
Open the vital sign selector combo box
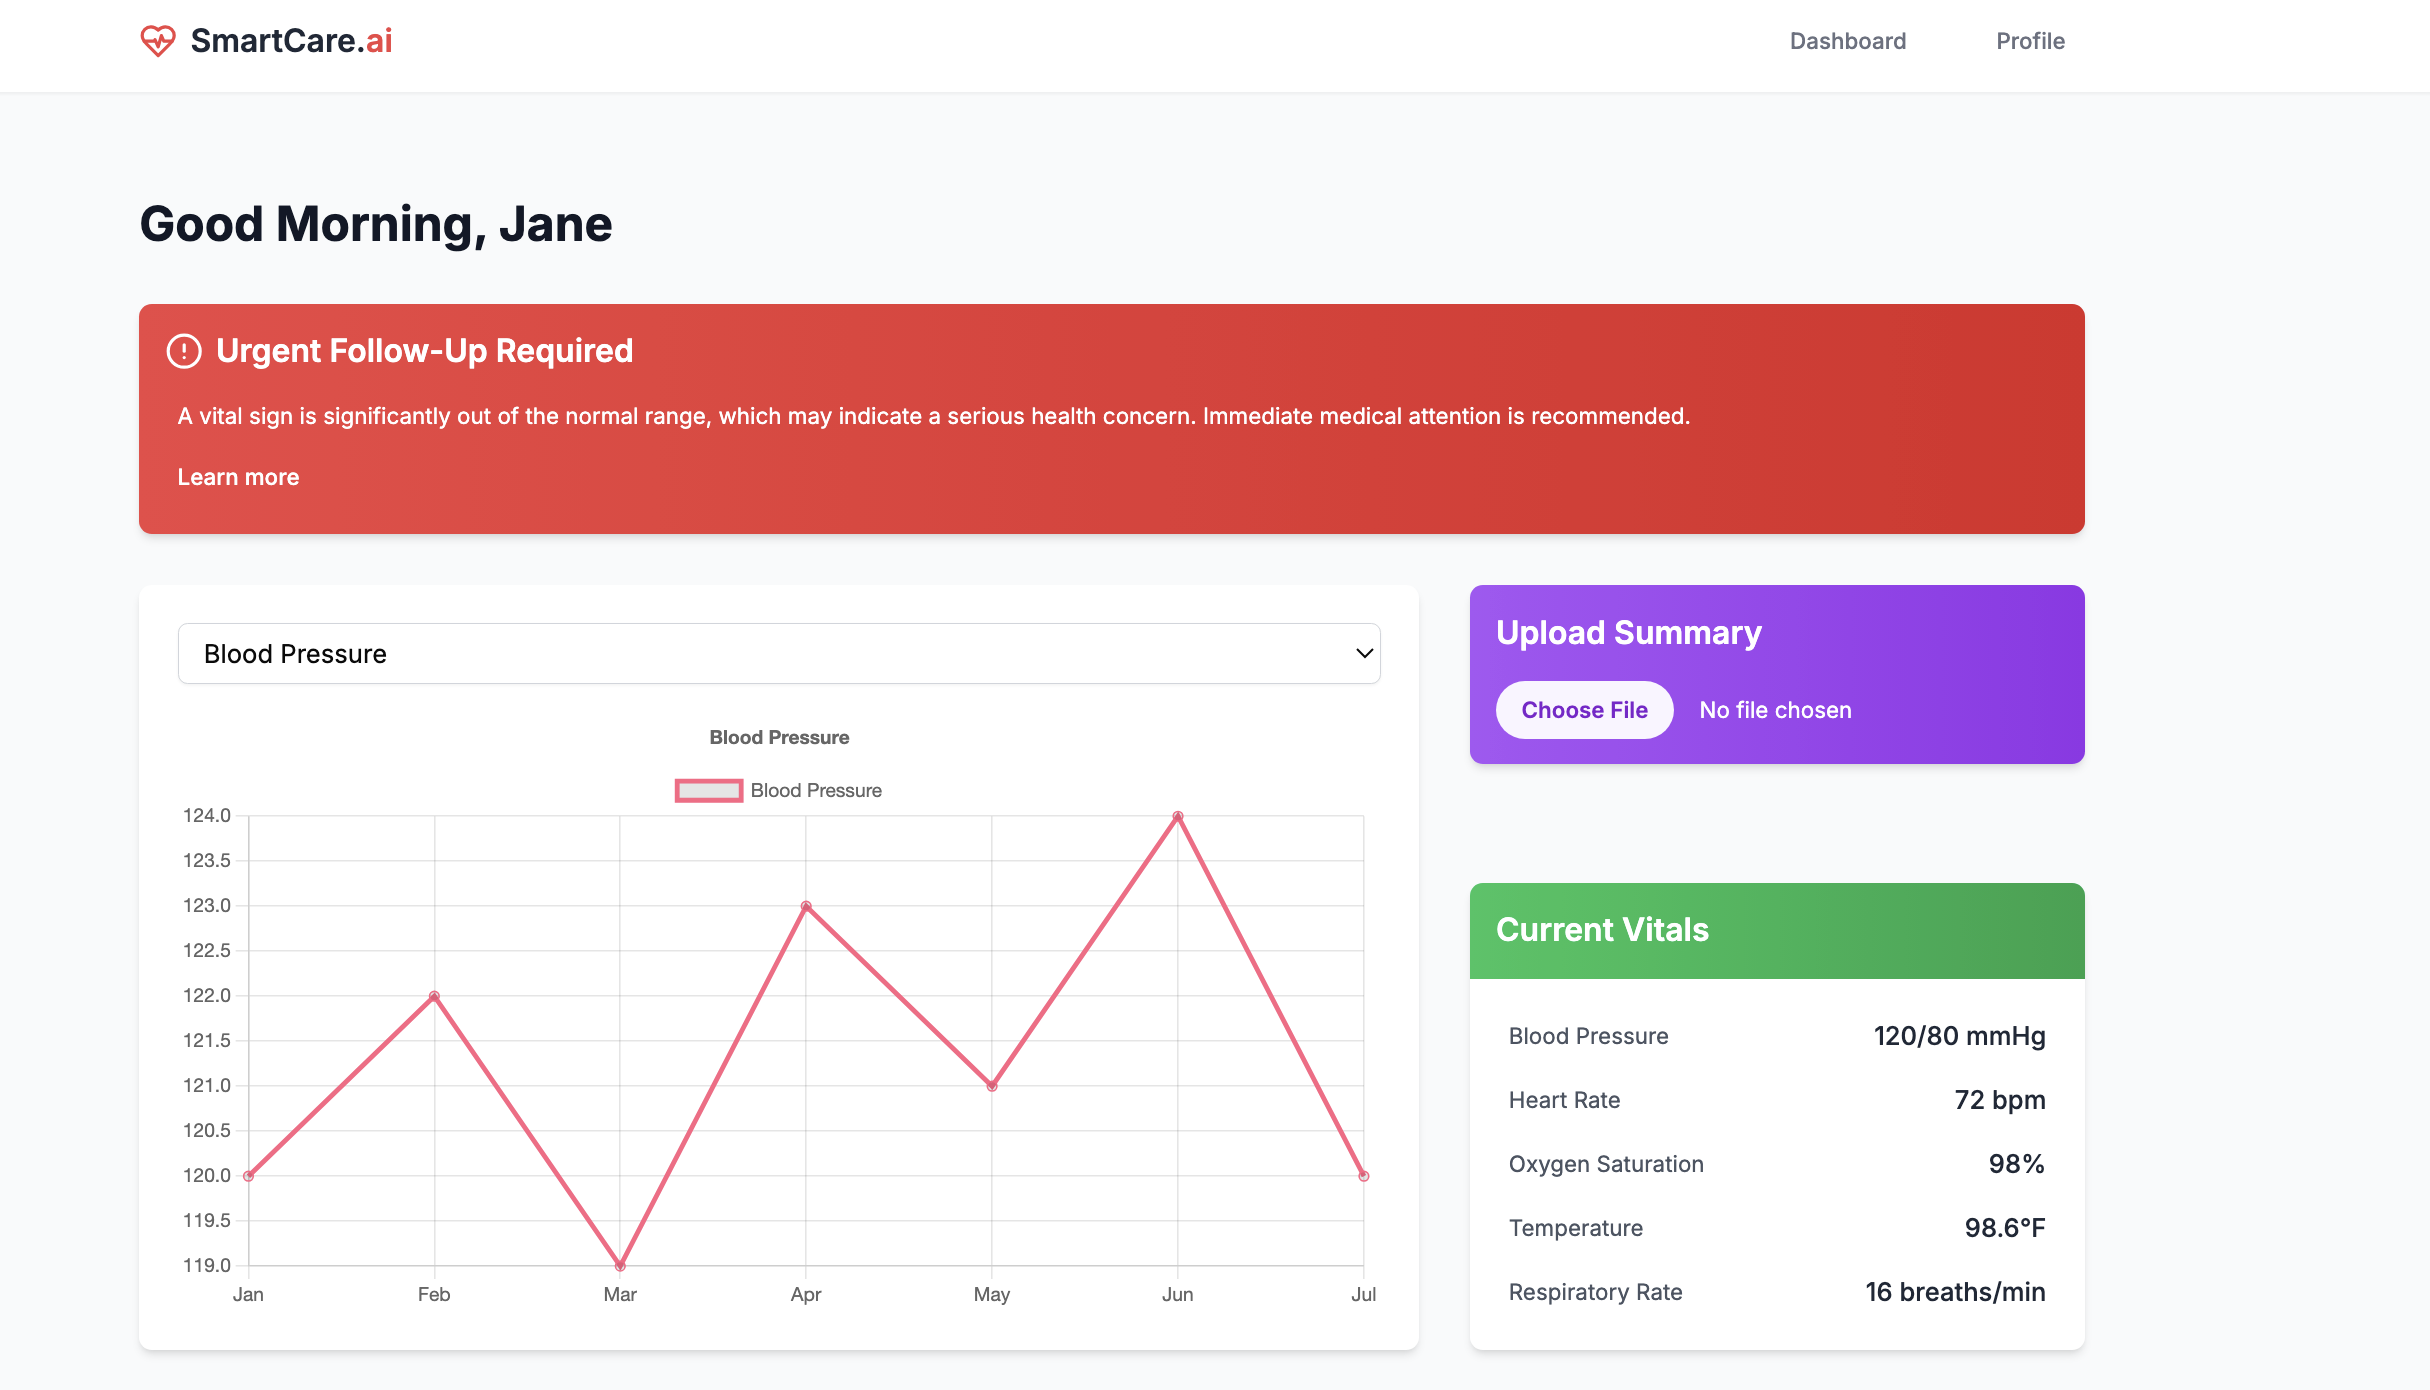(x=778, y=654)
